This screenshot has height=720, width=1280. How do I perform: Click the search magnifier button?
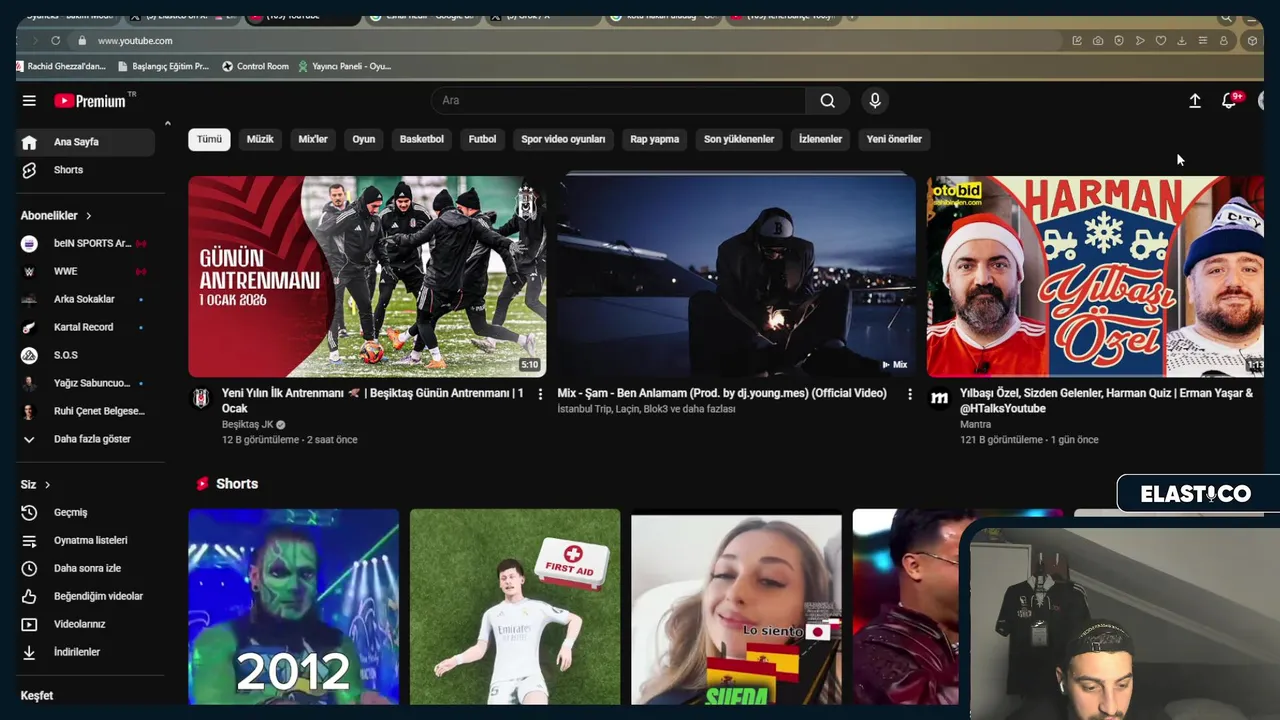coord(828,100)
